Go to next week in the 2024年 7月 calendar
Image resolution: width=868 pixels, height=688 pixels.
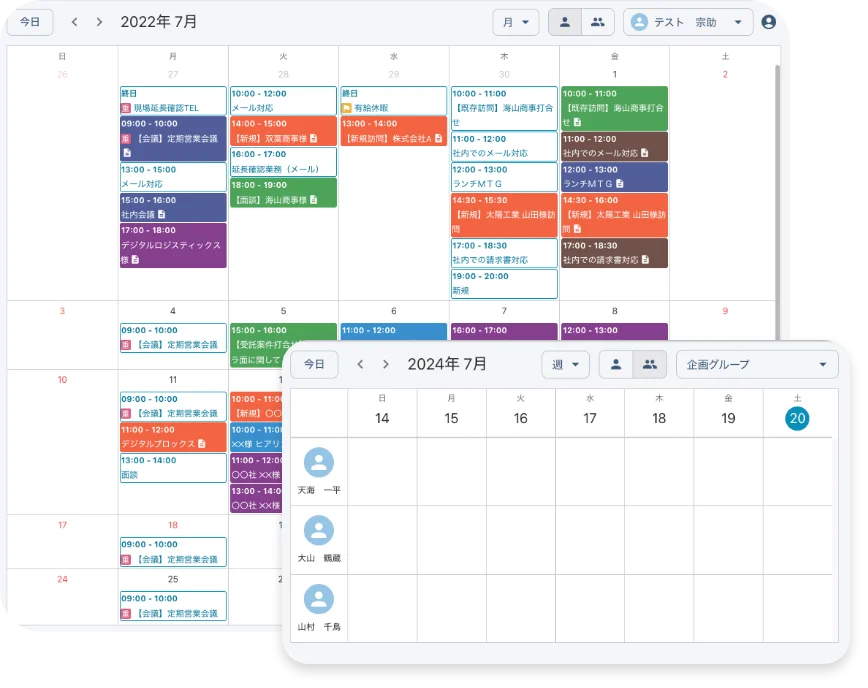click(386, 364)
